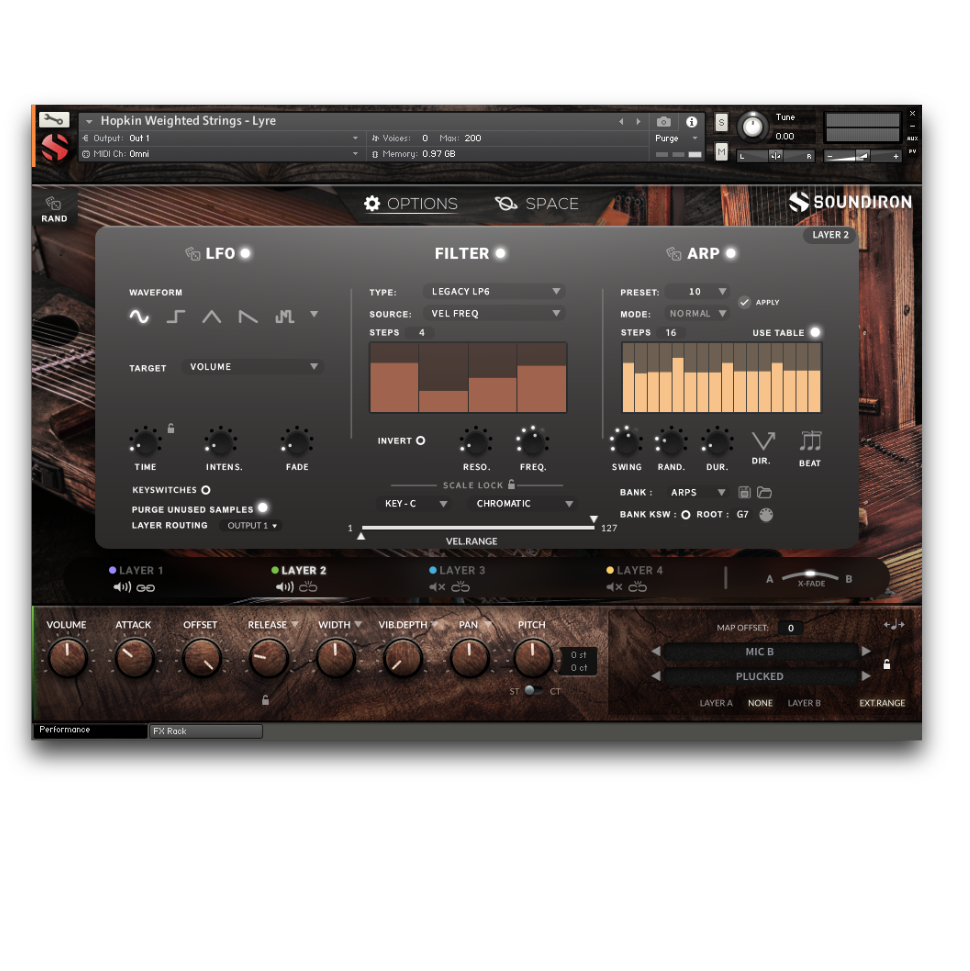Select the sine LFO waveform
970x971 pixels.
(x=139, y=316)
